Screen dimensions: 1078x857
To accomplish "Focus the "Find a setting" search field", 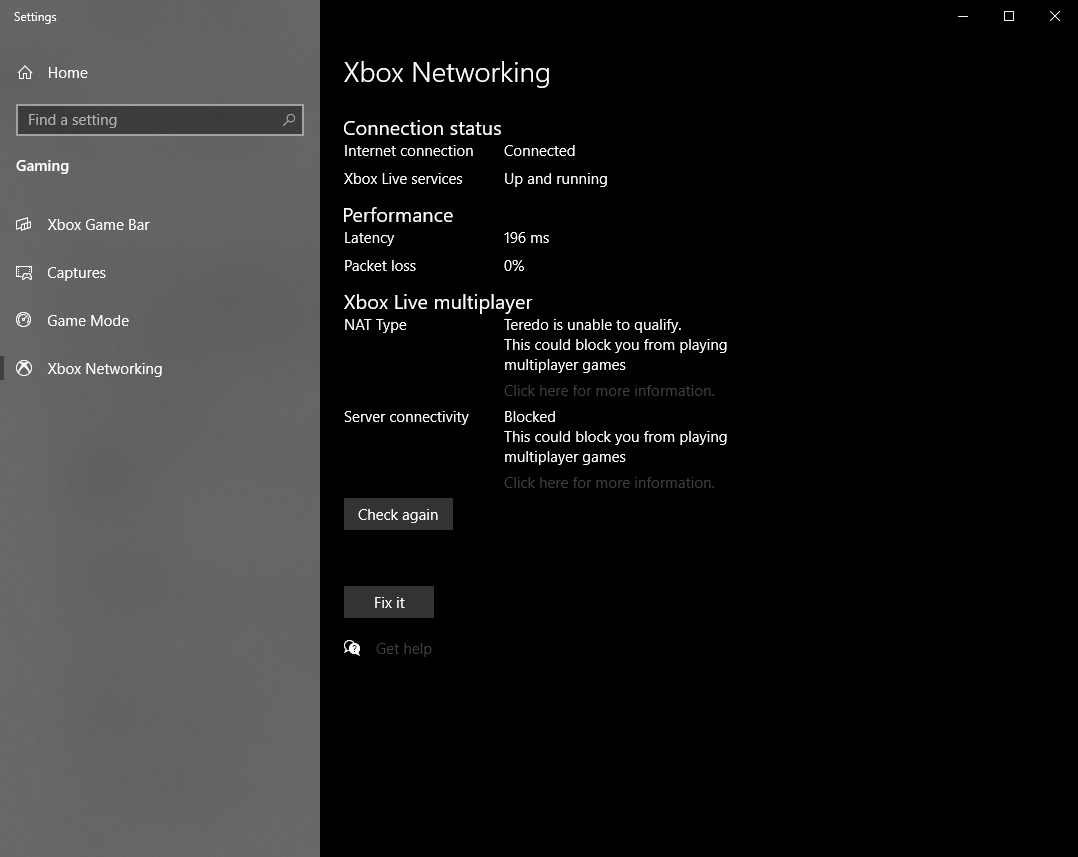I will [150, 120].
